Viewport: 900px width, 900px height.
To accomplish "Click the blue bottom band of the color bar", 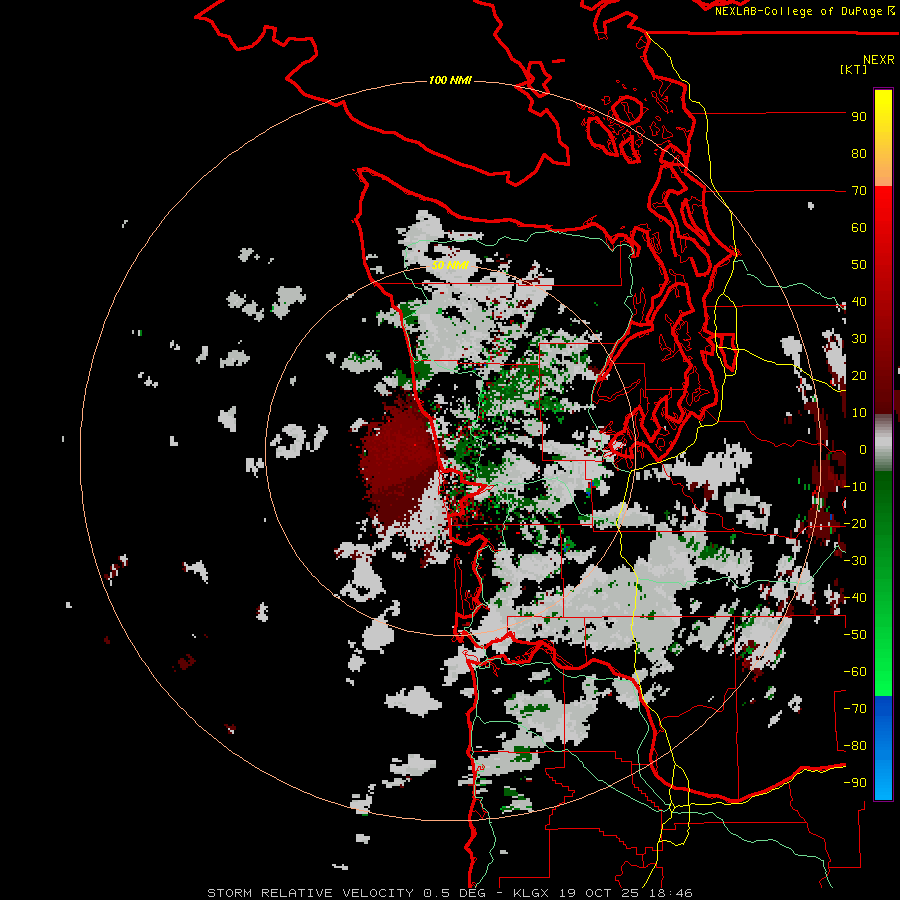I will pos(883,747).
